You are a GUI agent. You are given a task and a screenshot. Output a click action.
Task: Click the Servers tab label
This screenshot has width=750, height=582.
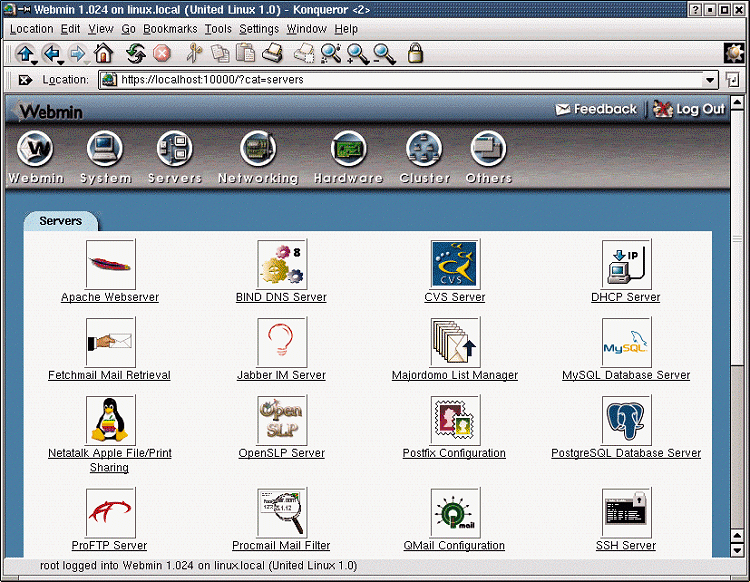(x=61, y=221)
